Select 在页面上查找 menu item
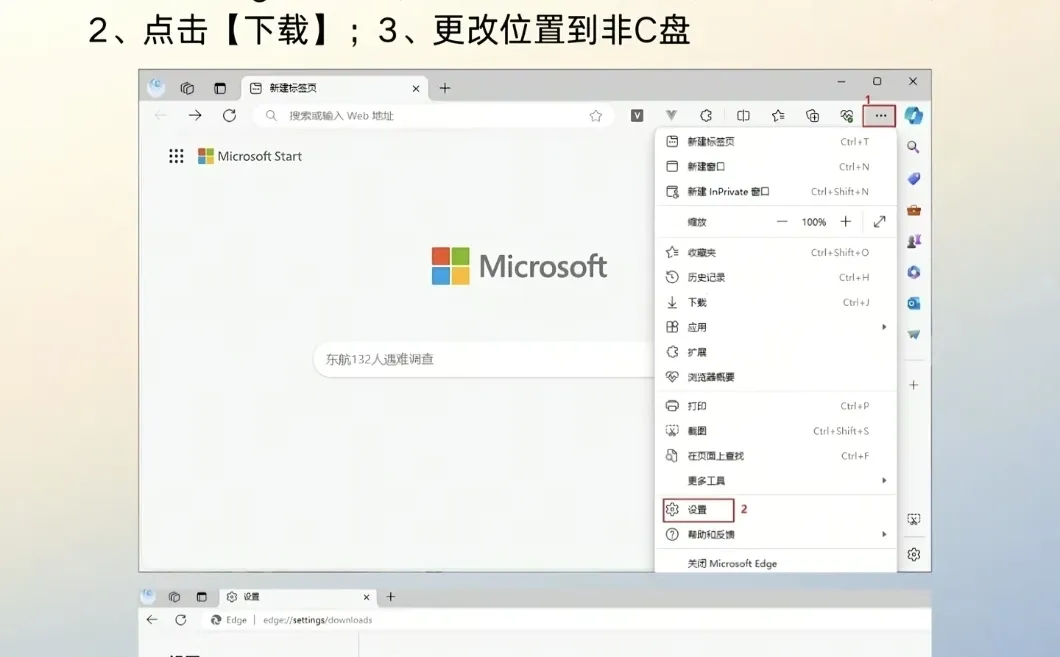The image size is (1060, 657). 775,456
